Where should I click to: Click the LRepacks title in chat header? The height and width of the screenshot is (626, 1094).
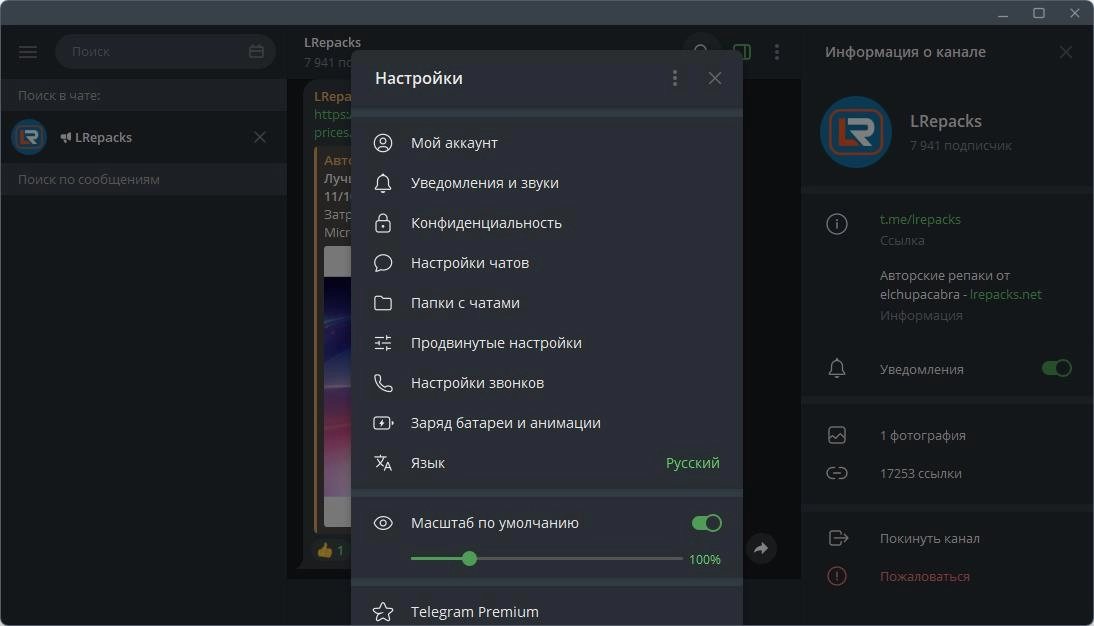(x=332, y=43)
